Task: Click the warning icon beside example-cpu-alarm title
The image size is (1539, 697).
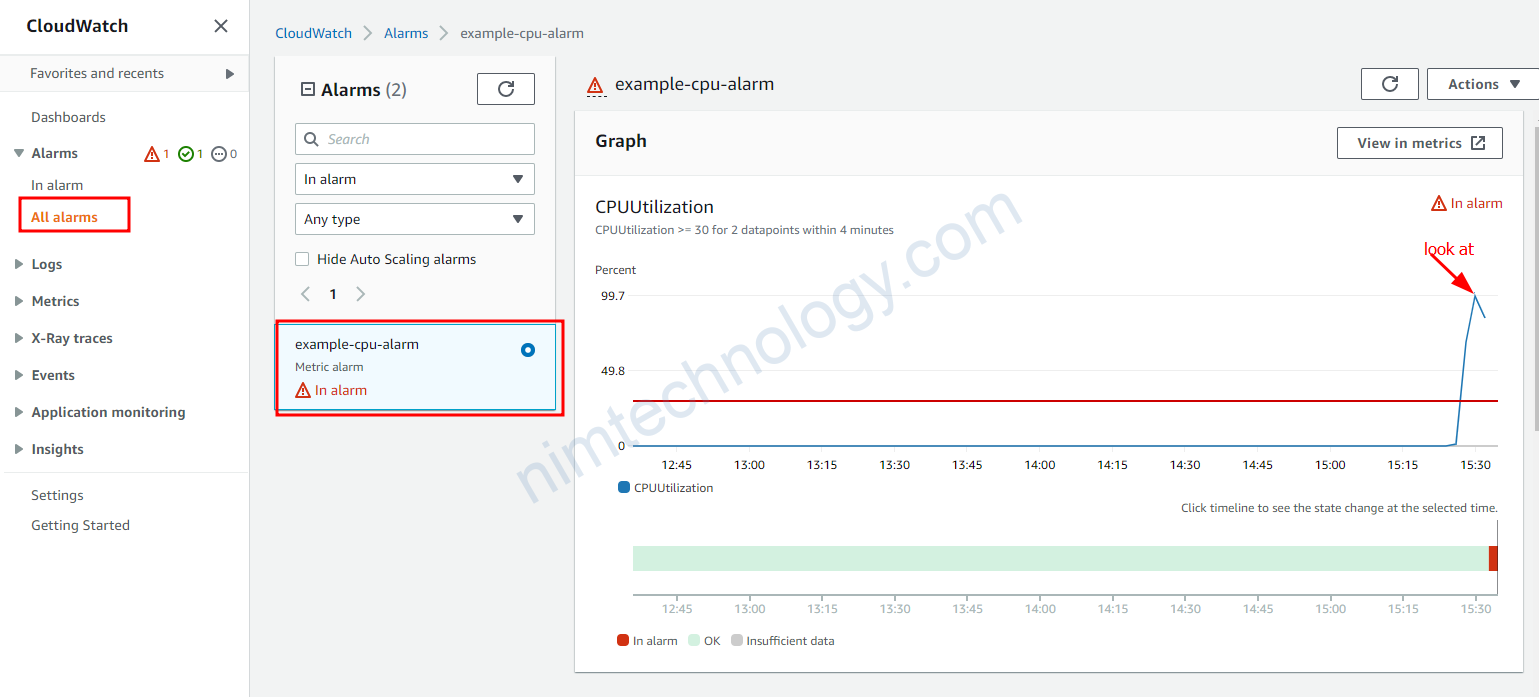Action: pos(596,85)
